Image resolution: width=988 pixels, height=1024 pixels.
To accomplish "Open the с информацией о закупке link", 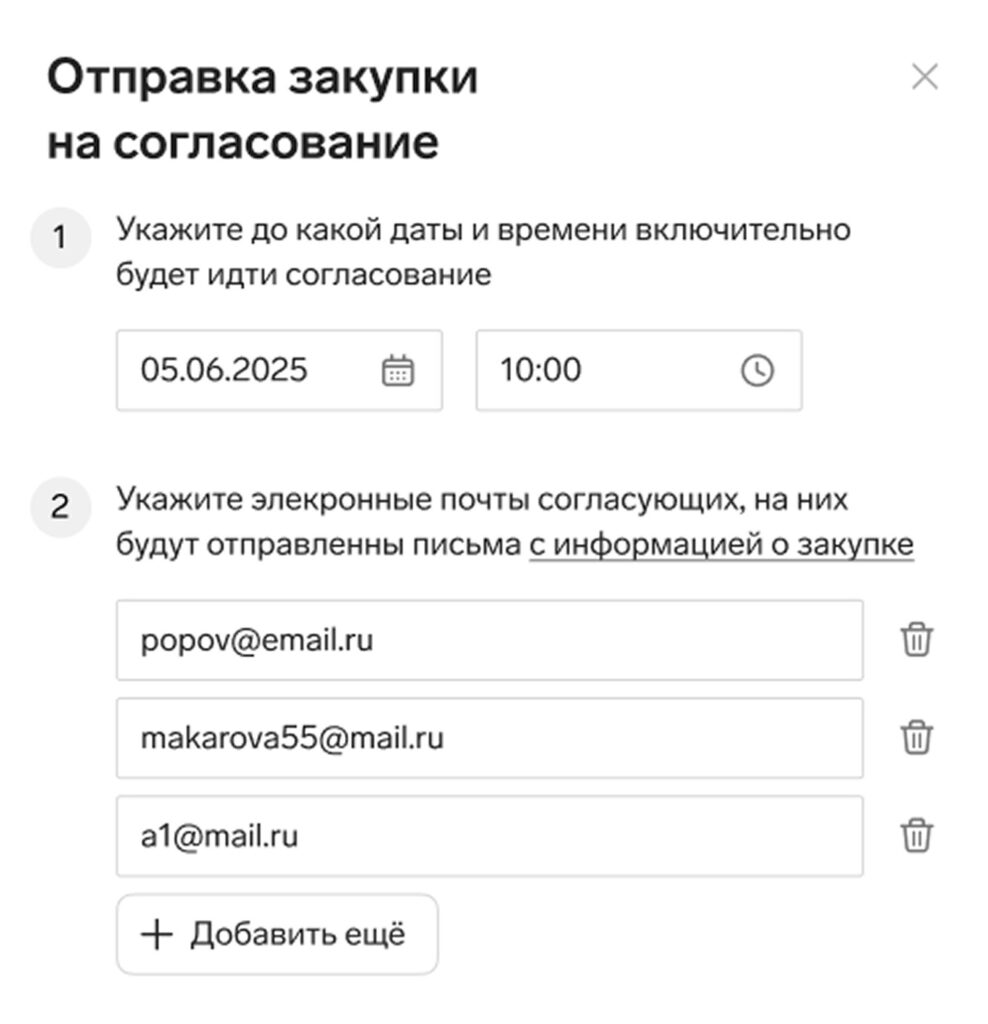I will tap(721, 545).
